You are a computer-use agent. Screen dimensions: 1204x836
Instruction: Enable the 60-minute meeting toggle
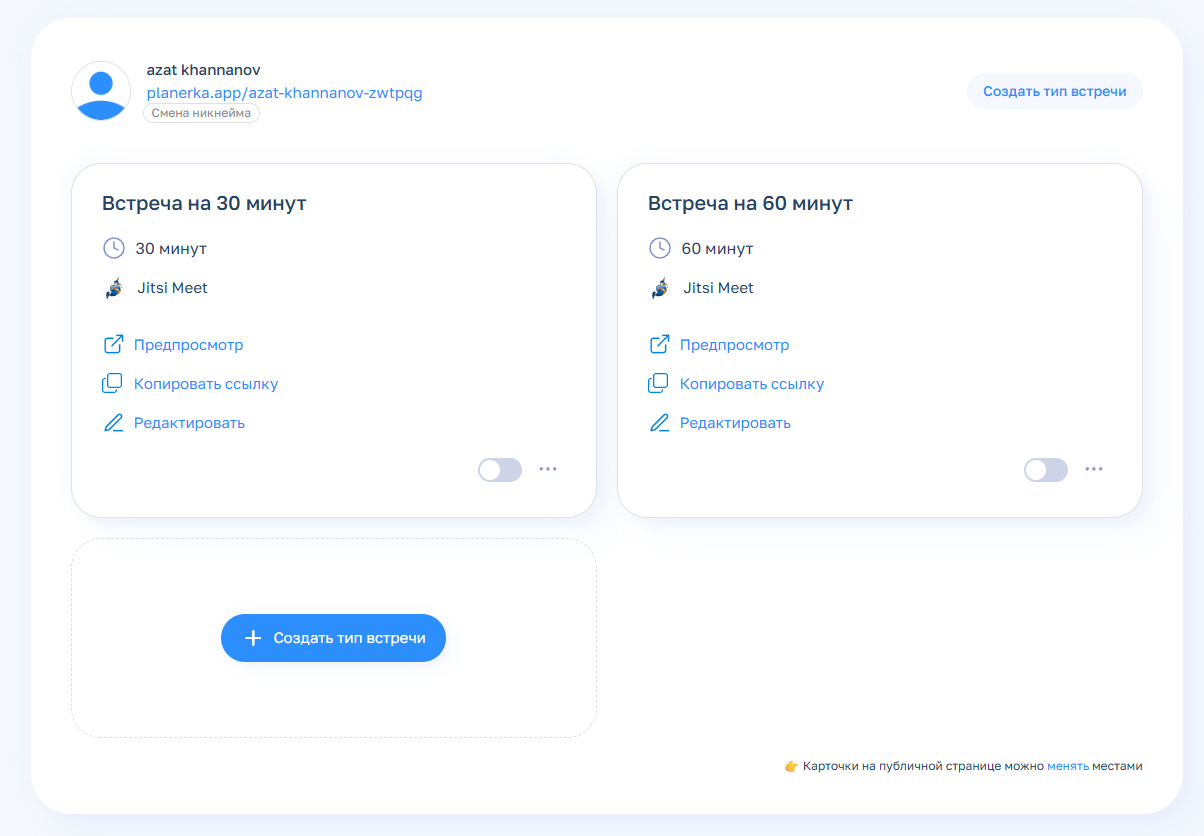coord(1046,470)
